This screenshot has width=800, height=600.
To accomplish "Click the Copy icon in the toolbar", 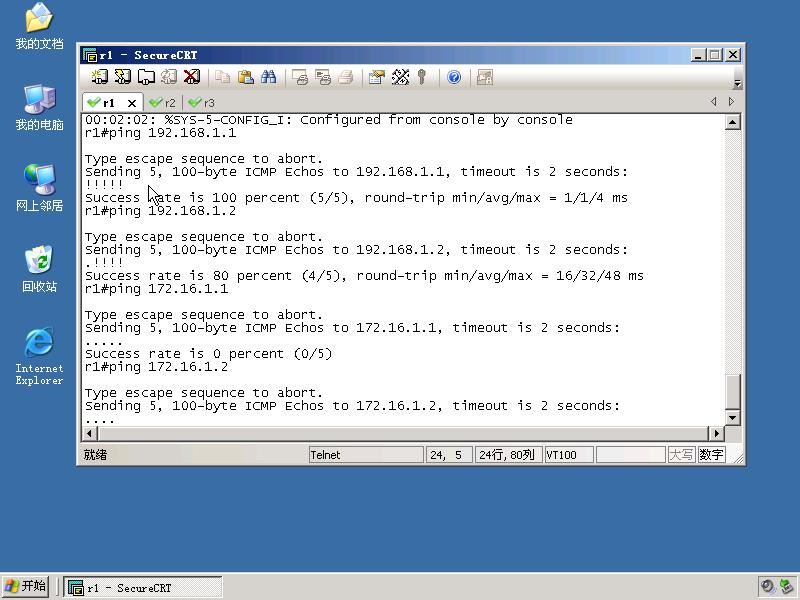I will 222,77.
